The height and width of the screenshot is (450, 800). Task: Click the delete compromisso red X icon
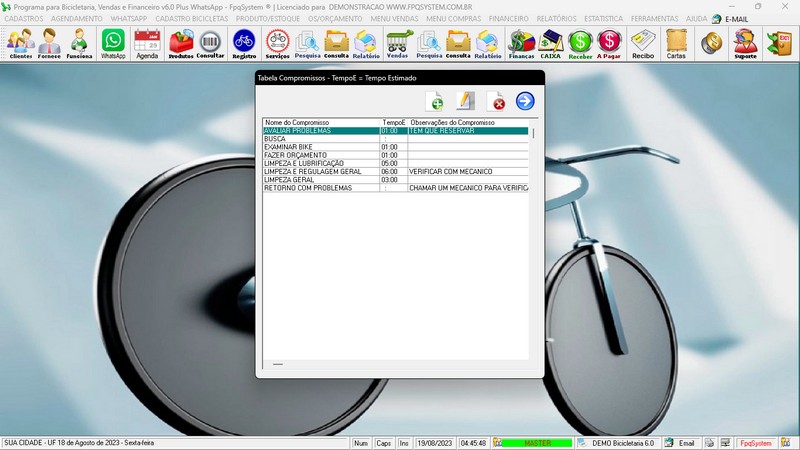pyautogui.click(x=496, y=101)
